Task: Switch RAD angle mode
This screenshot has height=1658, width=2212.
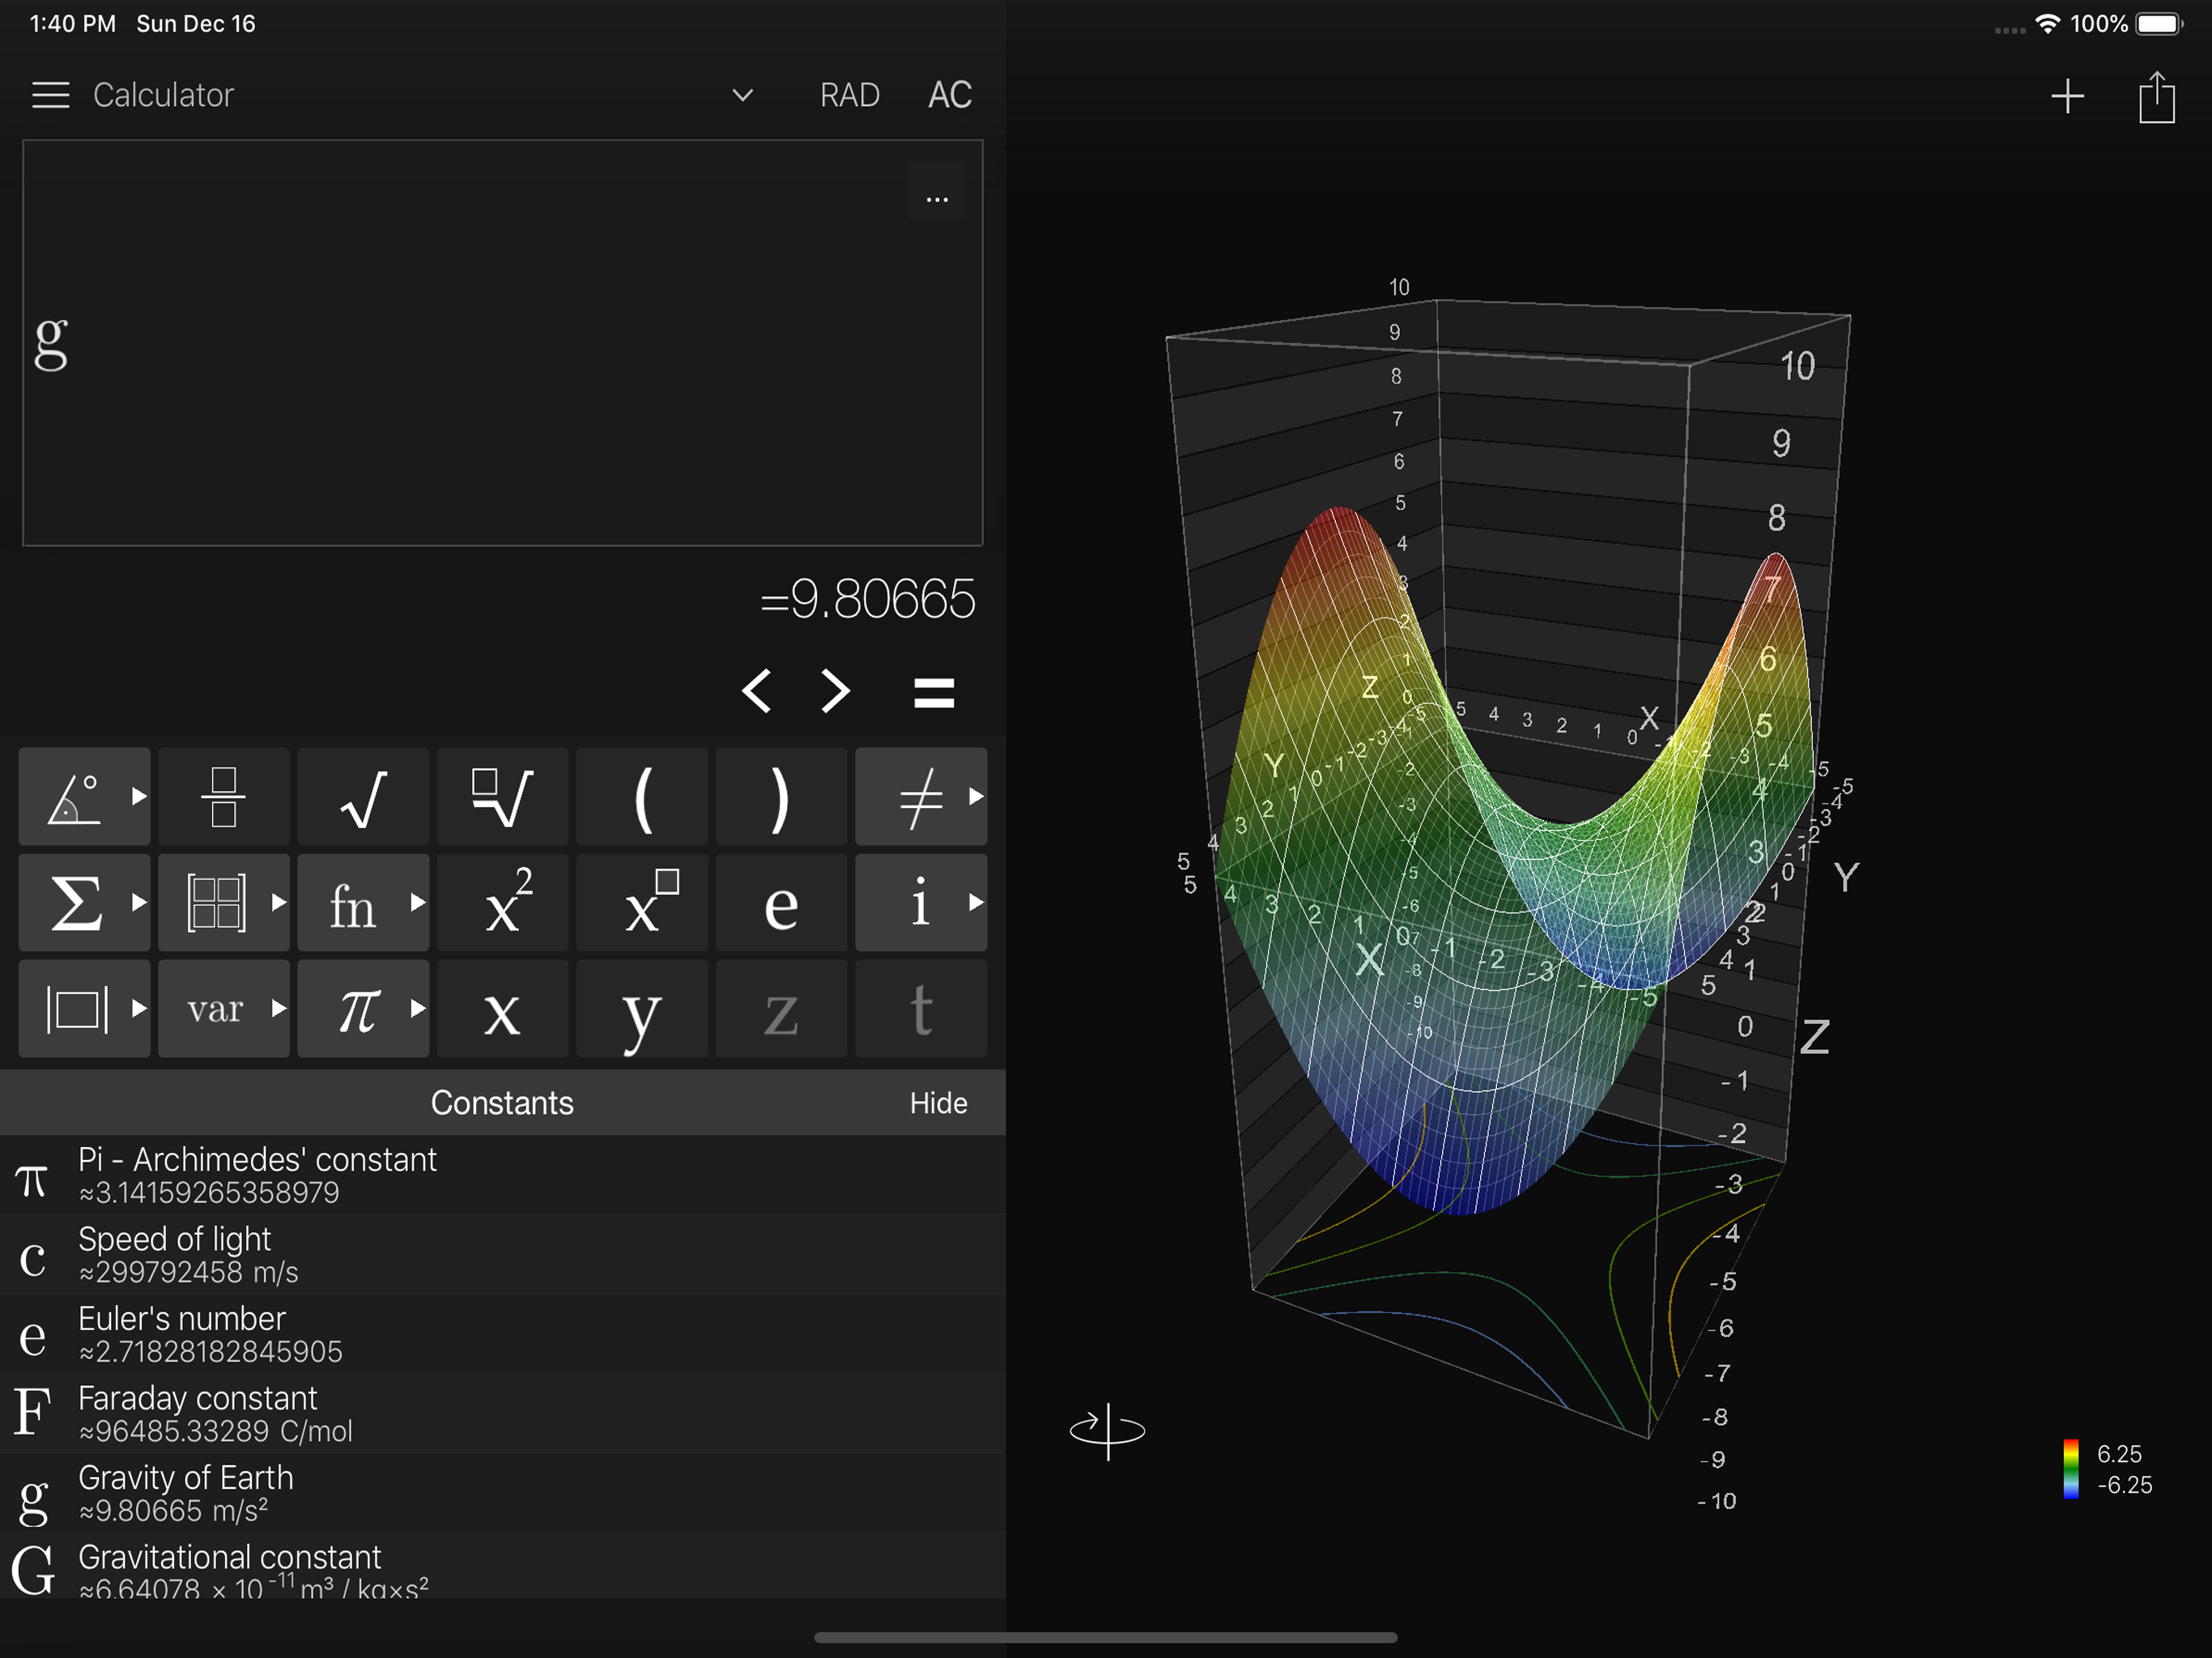Action: click(x=849, y=95)
